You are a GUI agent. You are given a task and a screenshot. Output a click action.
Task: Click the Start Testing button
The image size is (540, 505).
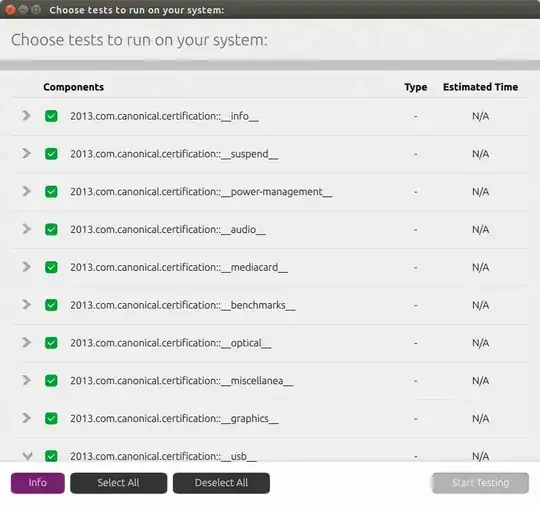(480, 483)
